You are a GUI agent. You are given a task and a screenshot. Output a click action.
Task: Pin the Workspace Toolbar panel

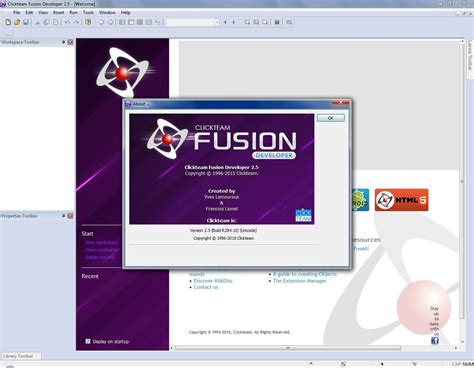63,42
